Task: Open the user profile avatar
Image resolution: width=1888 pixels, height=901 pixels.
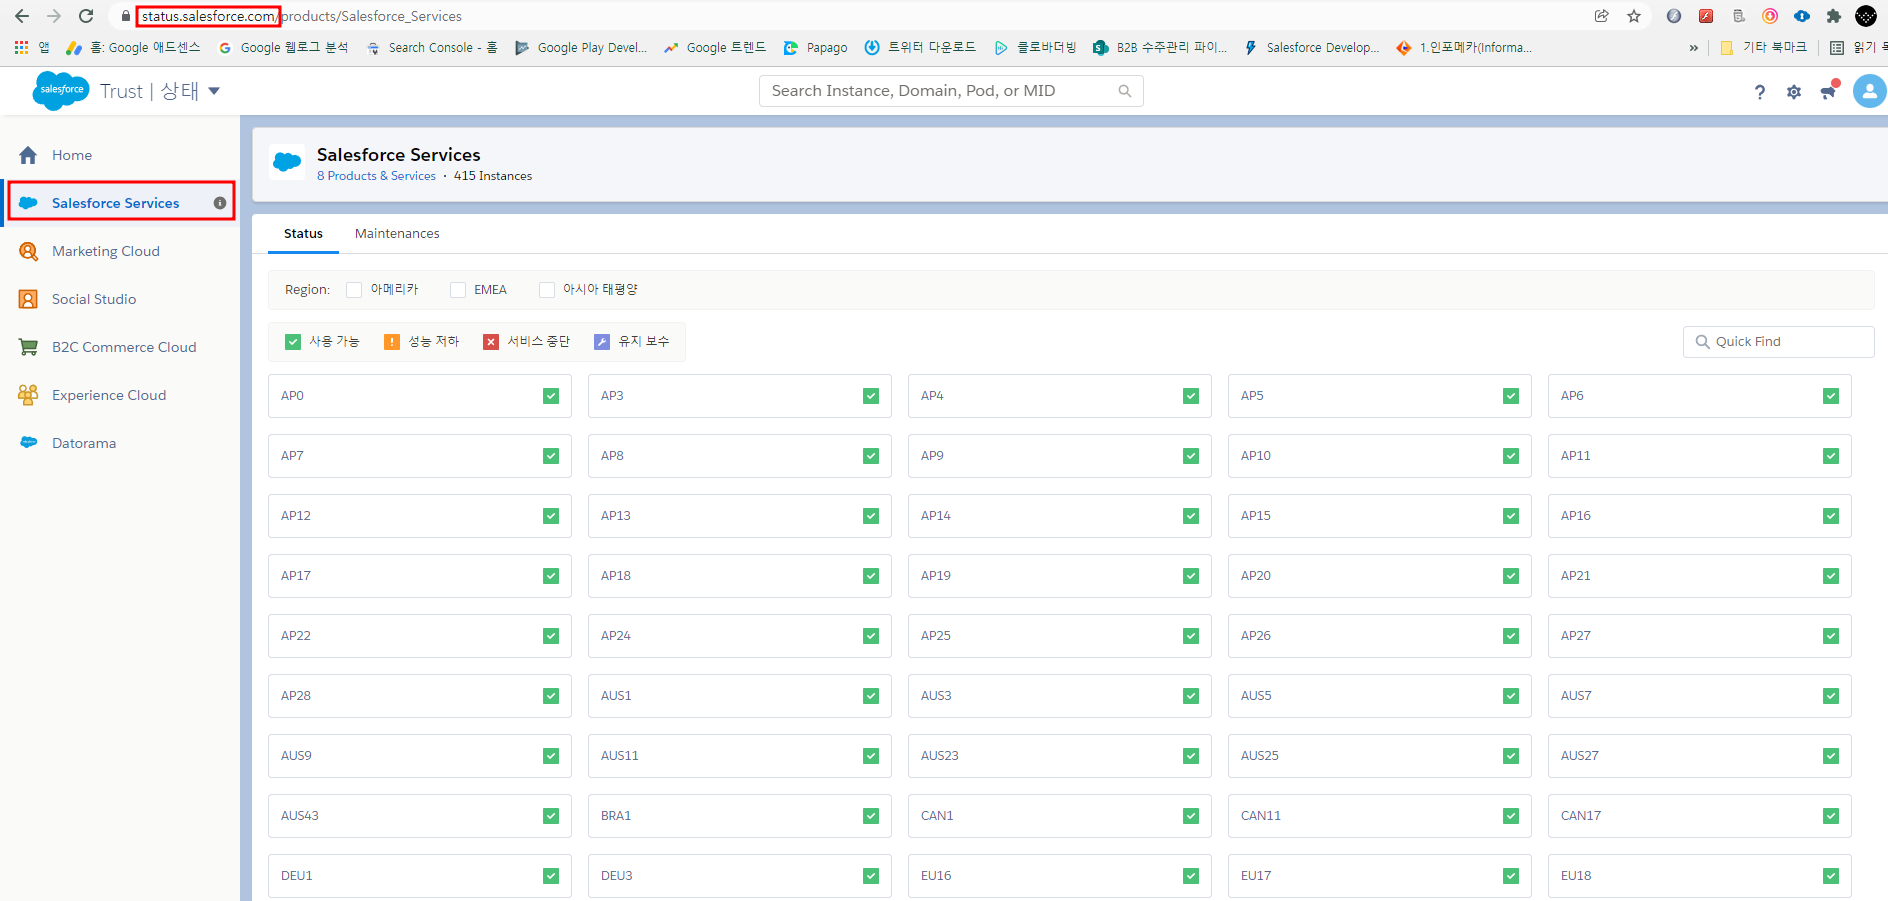Action: pos(1869,91)
